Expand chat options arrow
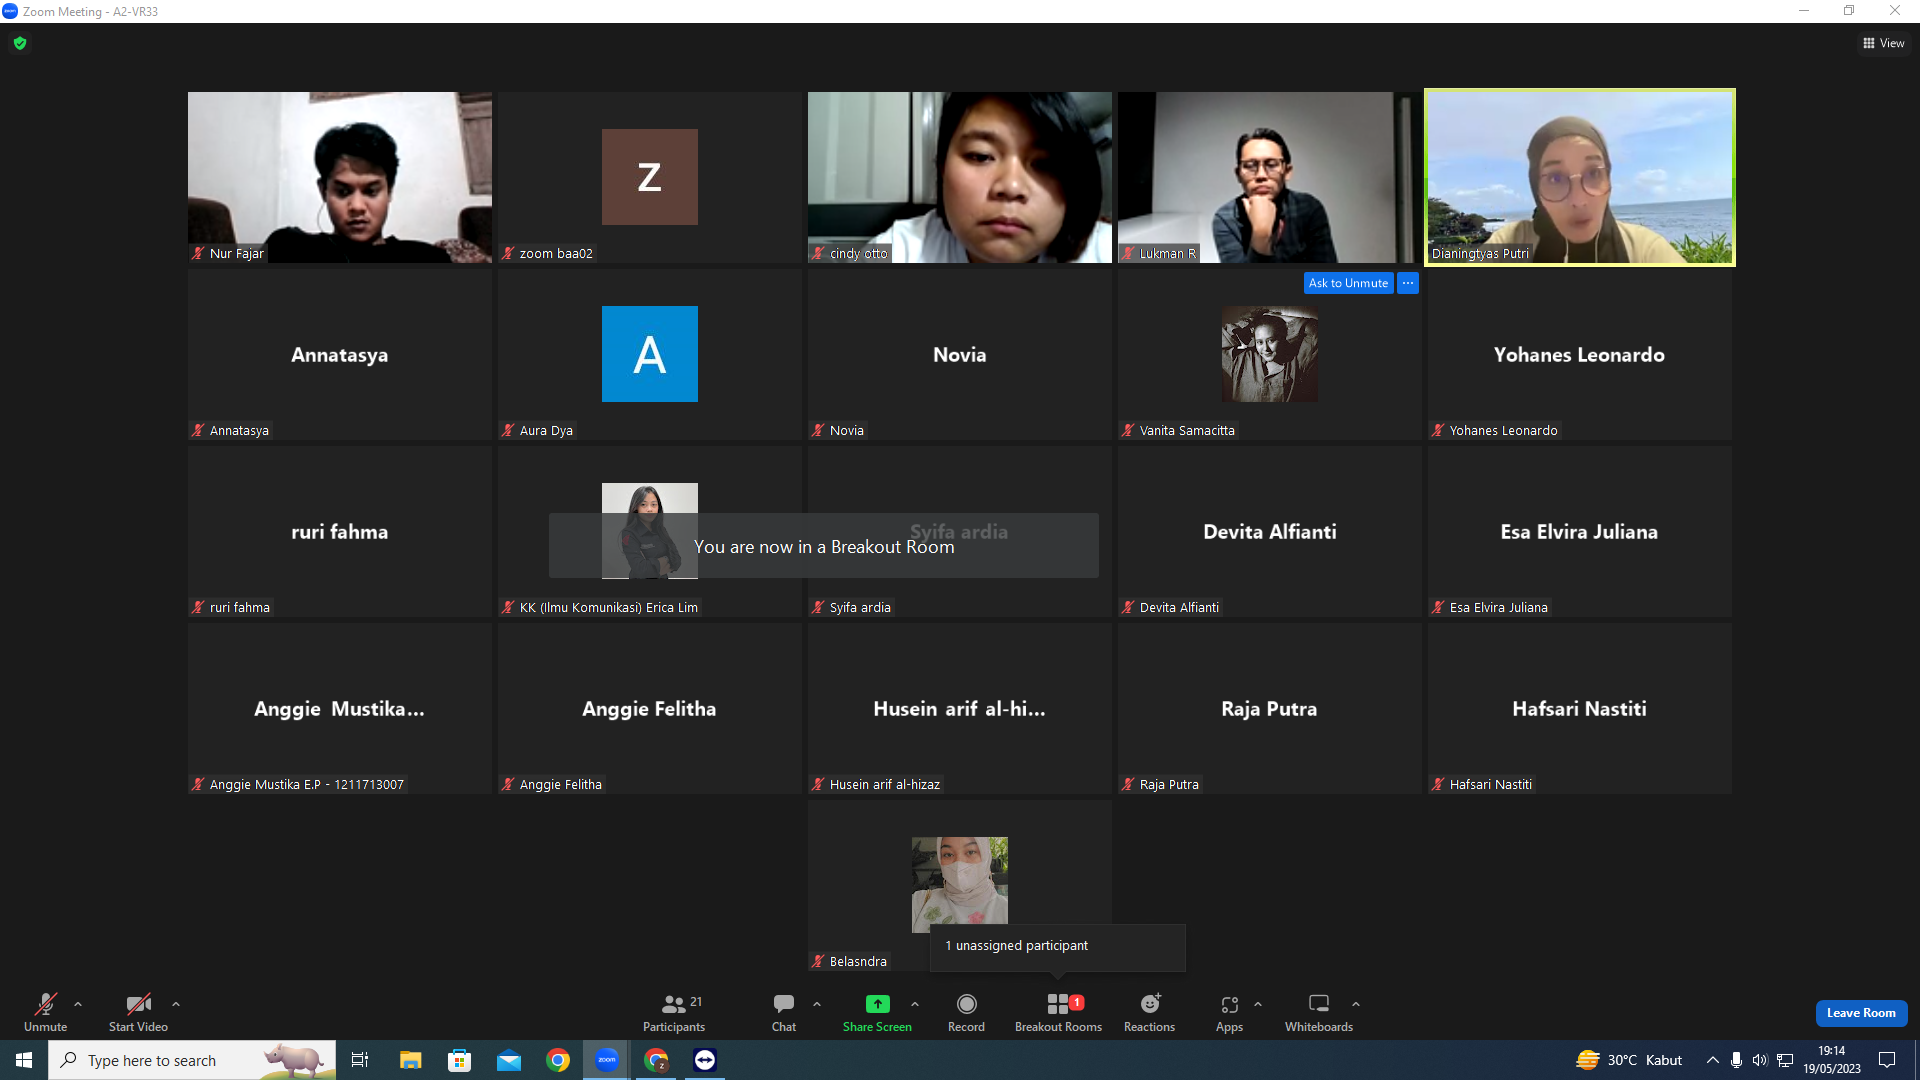 click(x=817, y=1004)
